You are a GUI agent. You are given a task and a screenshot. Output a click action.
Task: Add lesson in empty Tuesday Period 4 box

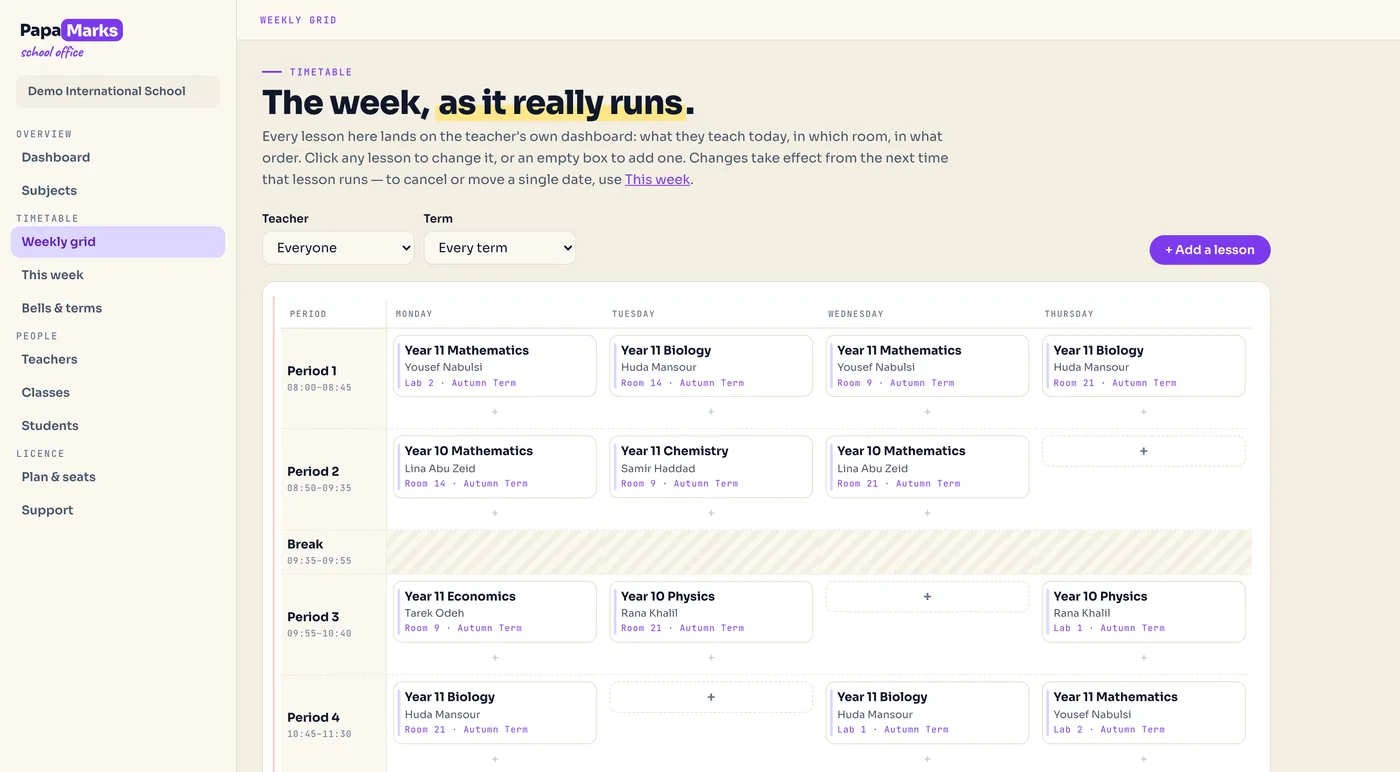click(711, 697)
